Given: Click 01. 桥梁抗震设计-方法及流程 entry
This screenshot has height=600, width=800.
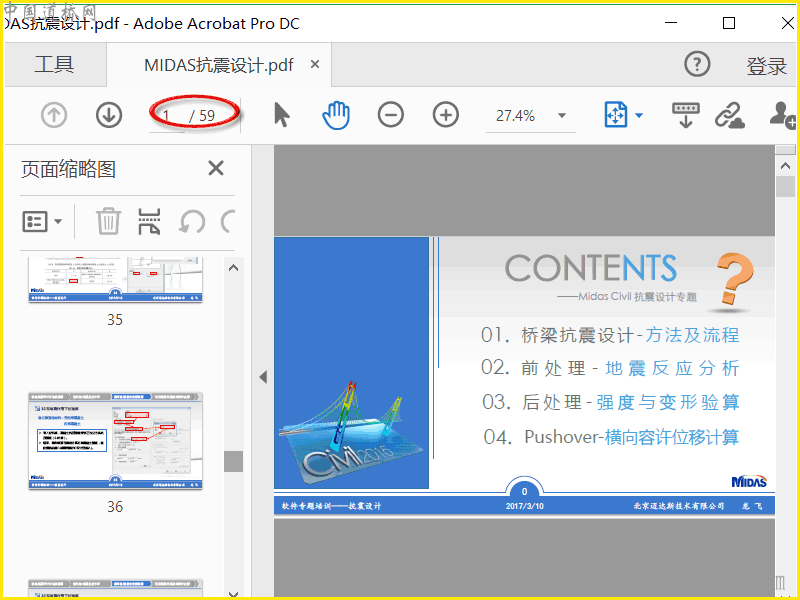Looking at the screenshot, I should 610,335.
